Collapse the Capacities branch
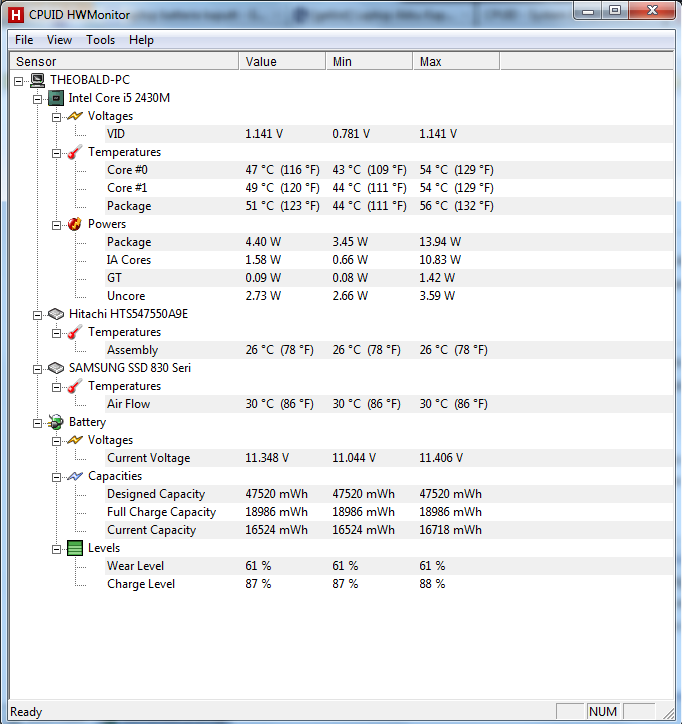682x724 pixels. tap(56, 478)
